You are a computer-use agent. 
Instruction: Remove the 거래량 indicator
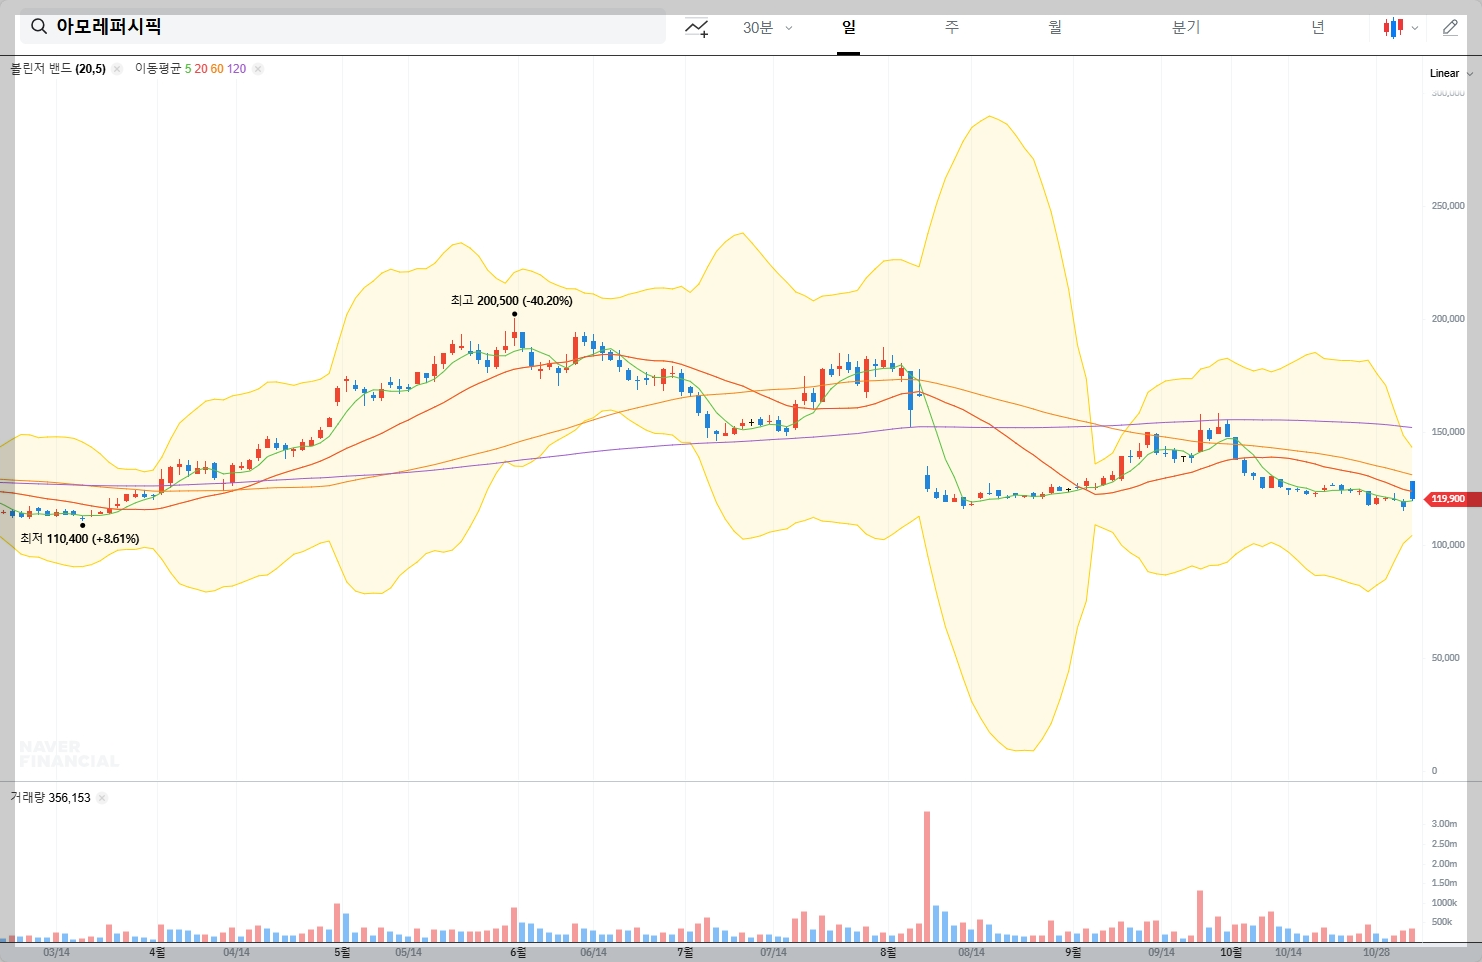click(x=102, y=798)
